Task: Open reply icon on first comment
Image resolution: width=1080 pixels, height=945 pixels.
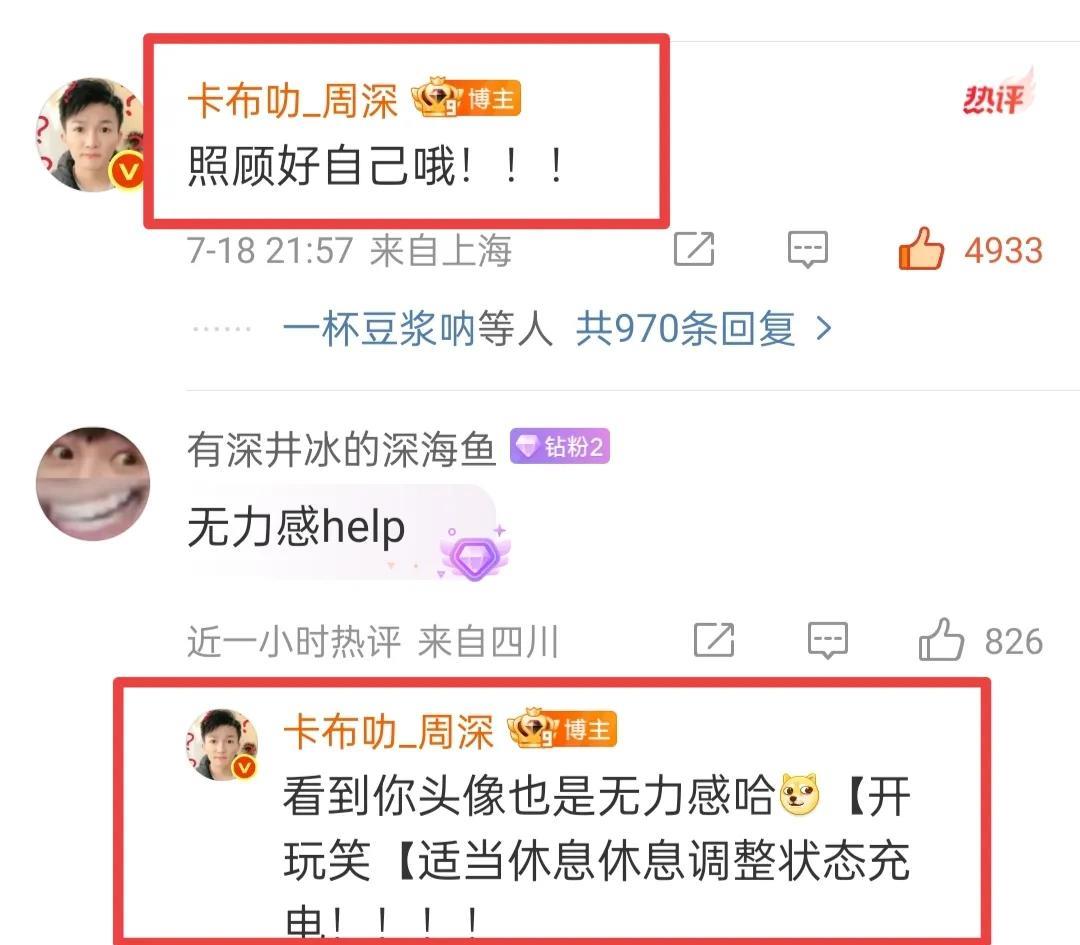Action: click(x=808, y=249)
